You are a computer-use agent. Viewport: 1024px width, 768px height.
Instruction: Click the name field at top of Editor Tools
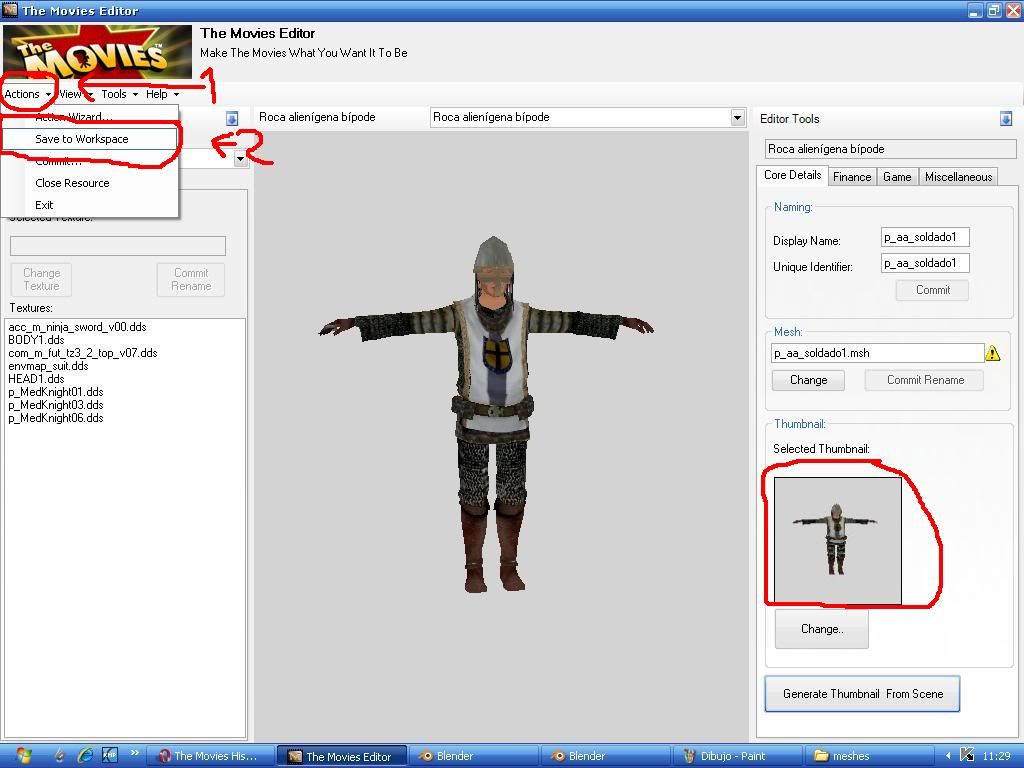pyautogui.click(x=890, y=149)
